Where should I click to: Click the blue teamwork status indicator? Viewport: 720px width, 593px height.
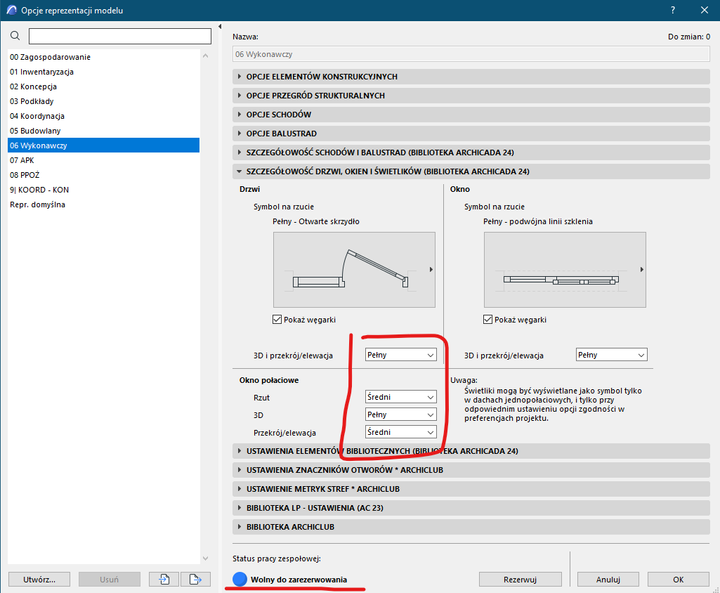(x=240, y=579)
